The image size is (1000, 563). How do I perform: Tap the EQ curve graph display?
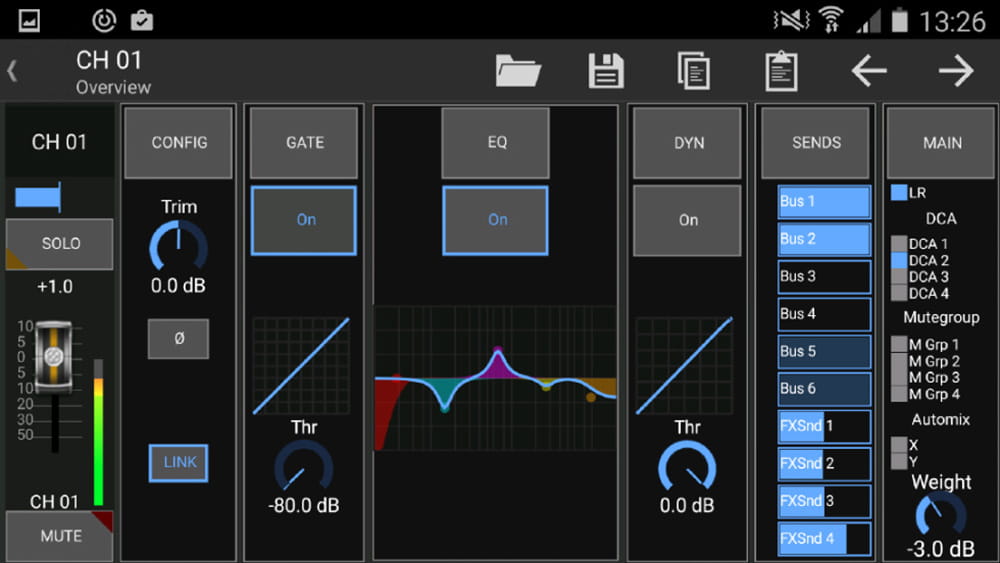point(496,379)
